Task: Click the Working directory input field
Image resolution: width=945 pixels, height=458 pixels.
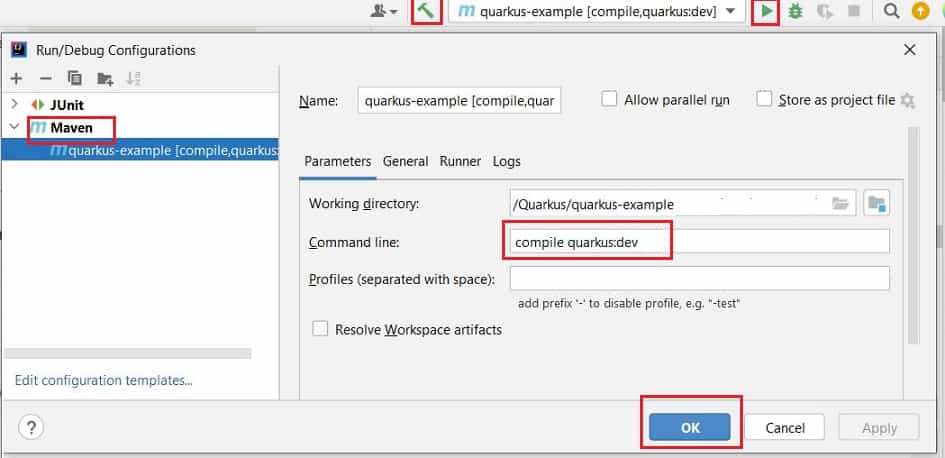Action: 682,204
